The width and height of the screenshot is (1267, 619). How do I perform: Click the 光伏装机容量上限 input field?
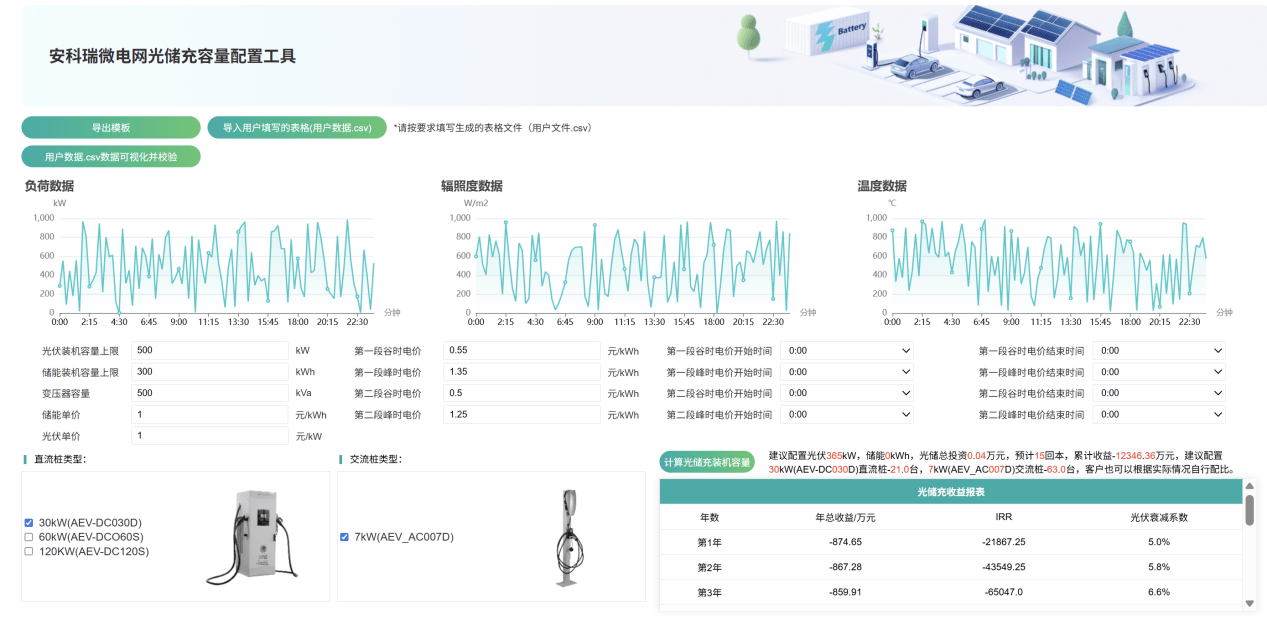click(x=210, y=351)
